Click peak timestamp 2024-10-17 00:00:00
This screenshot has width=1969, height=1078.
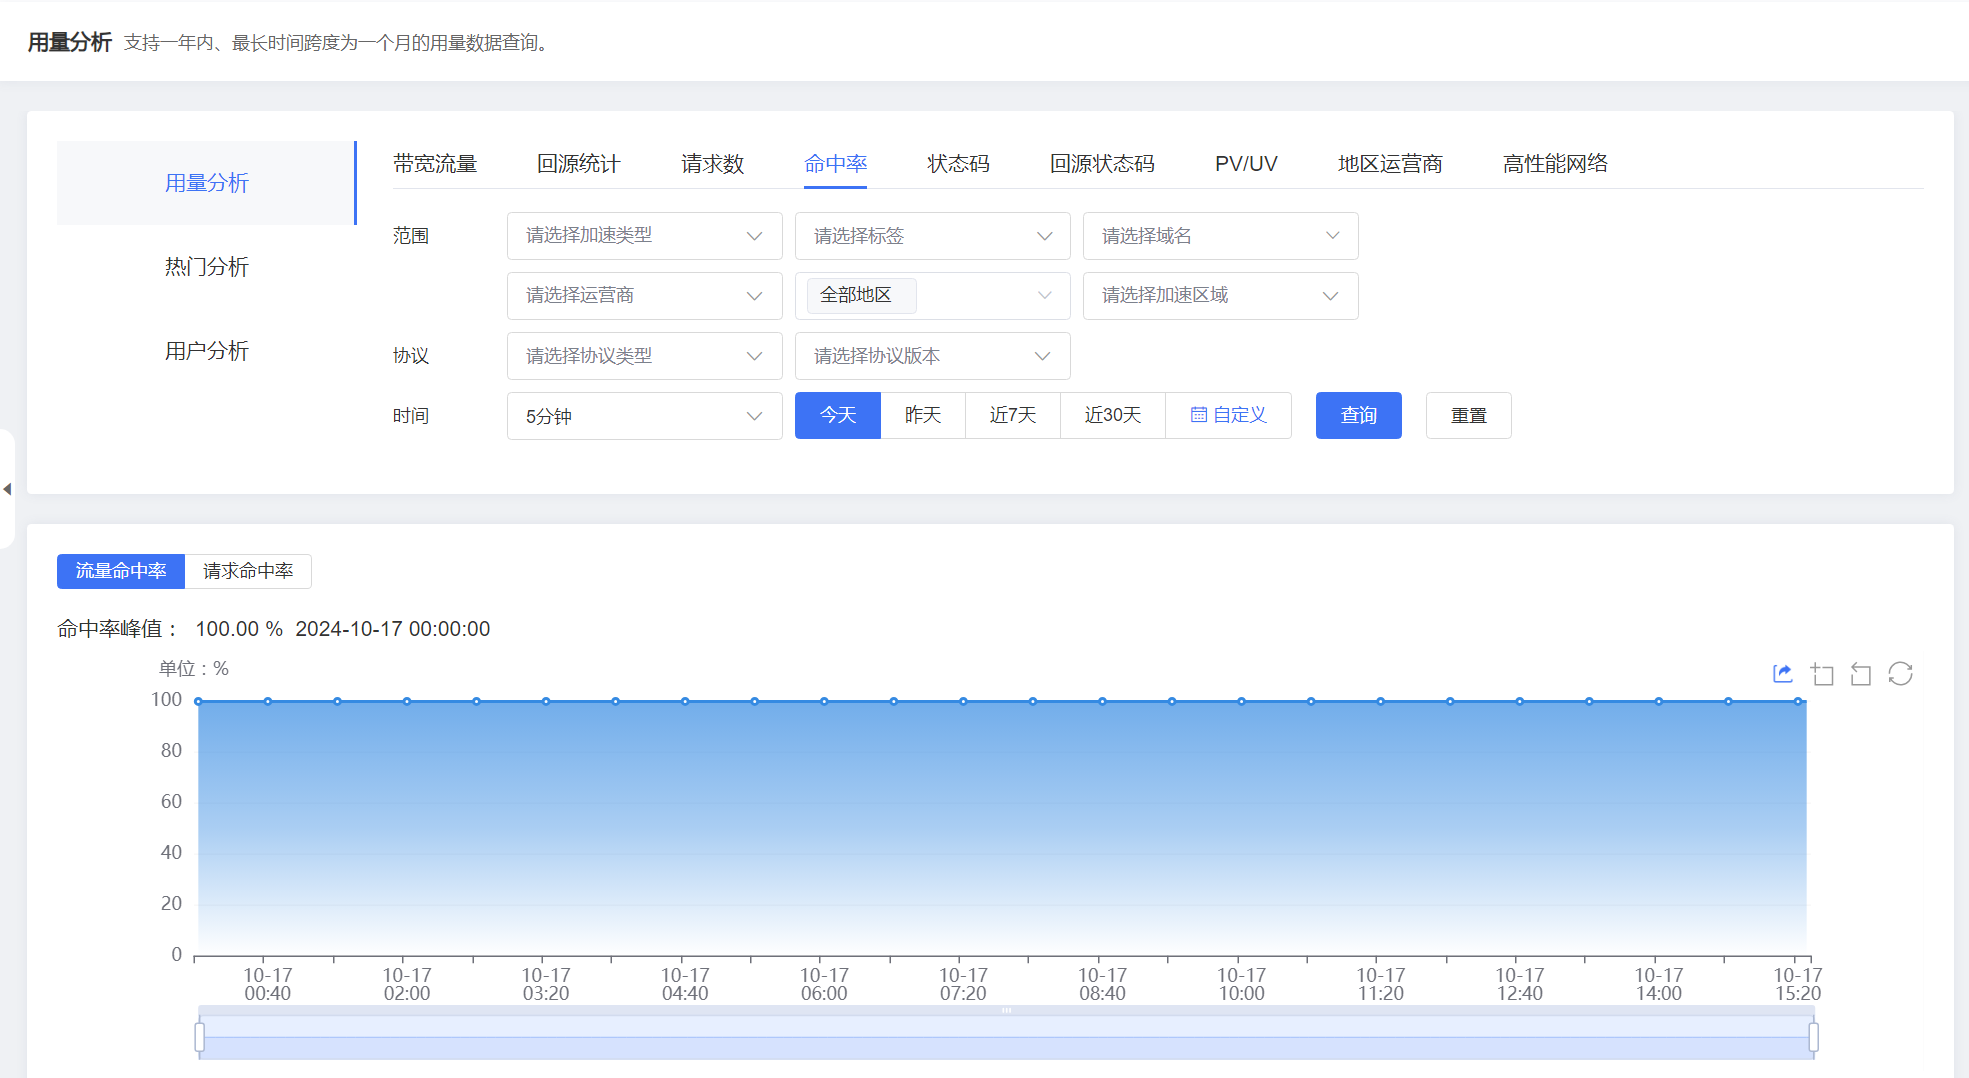click(x=392, y=629)
